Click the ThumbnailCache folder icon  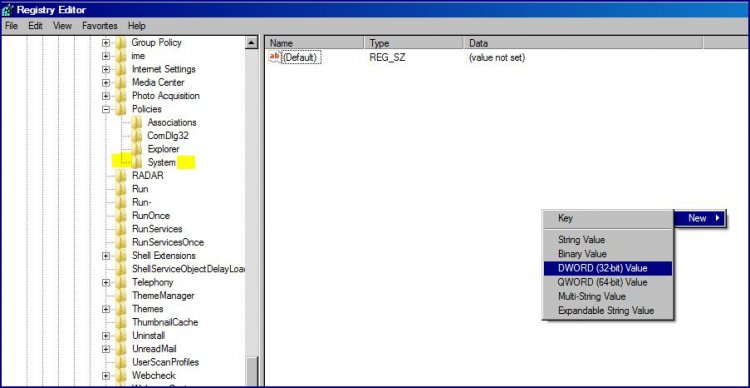[121, 322]
